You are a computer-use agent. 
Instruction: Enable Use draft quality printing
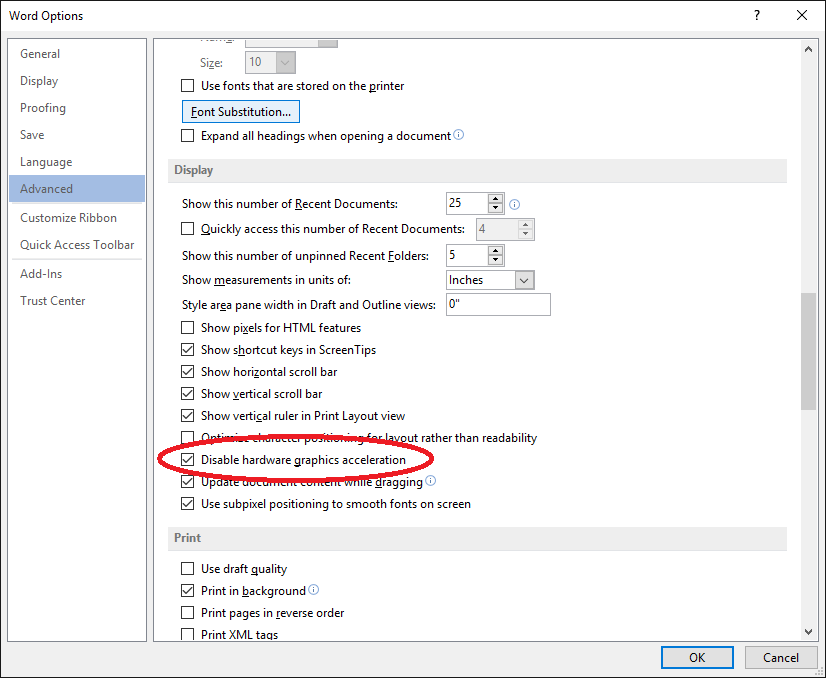(188, 568)
